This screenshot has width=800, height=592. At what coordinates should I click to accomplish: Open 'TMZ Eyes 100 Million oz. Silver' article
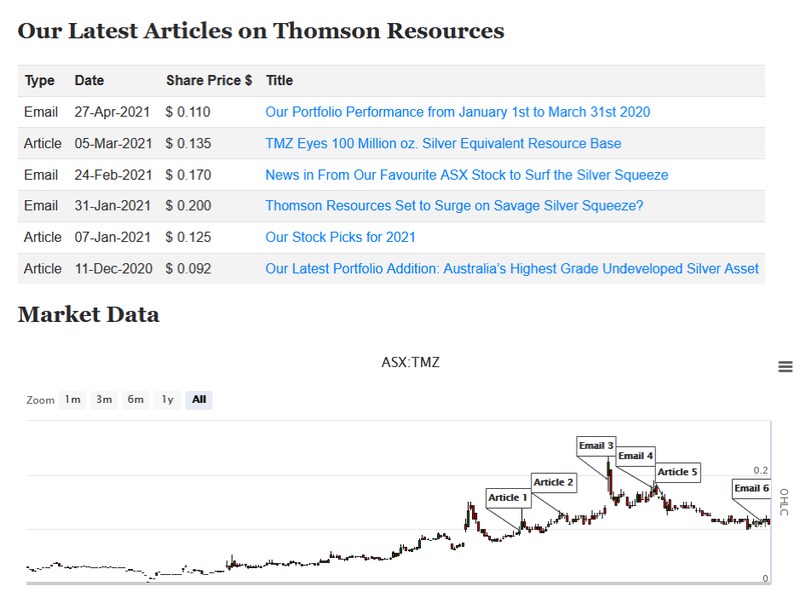pos(443,143)
